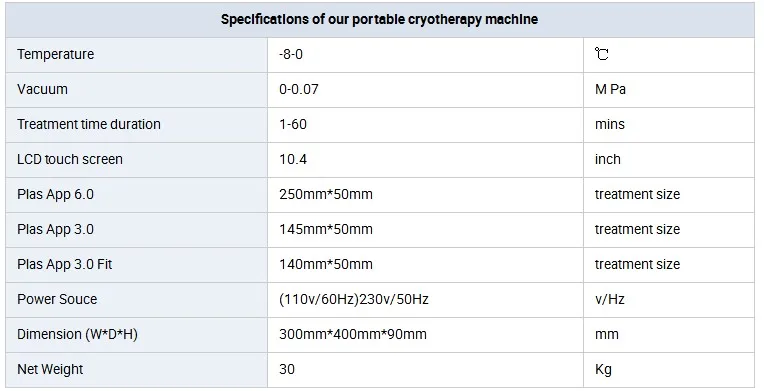Viewport: 764px width, 391px height.
Task: Click the table header about cryotherapy machine specifications
Action: (379, 20)
